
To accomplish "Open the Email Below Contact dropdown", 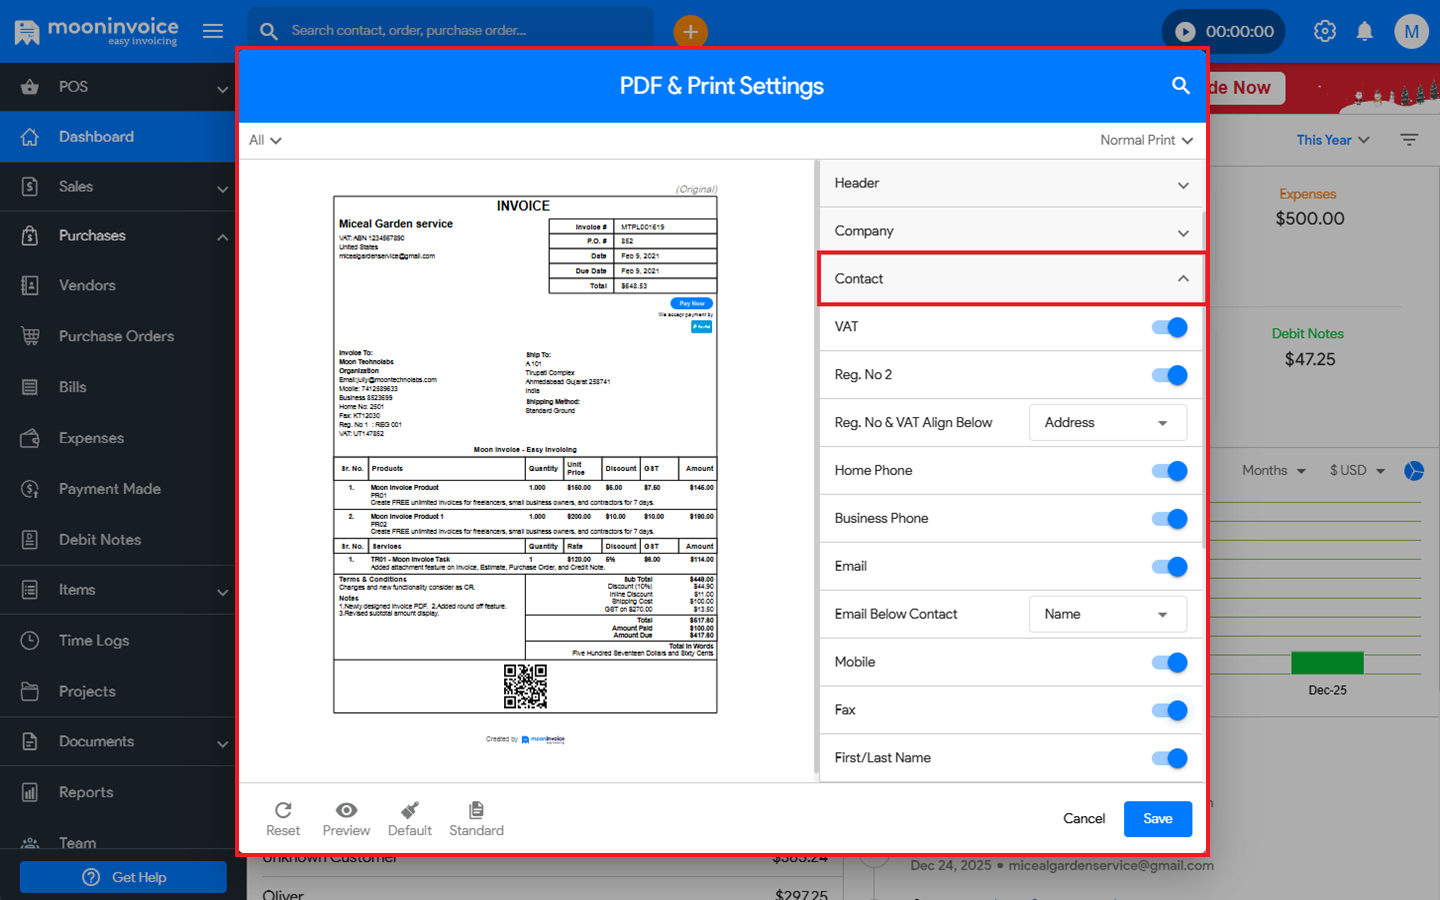I will pyautogui.click(x=1107, y=614).
